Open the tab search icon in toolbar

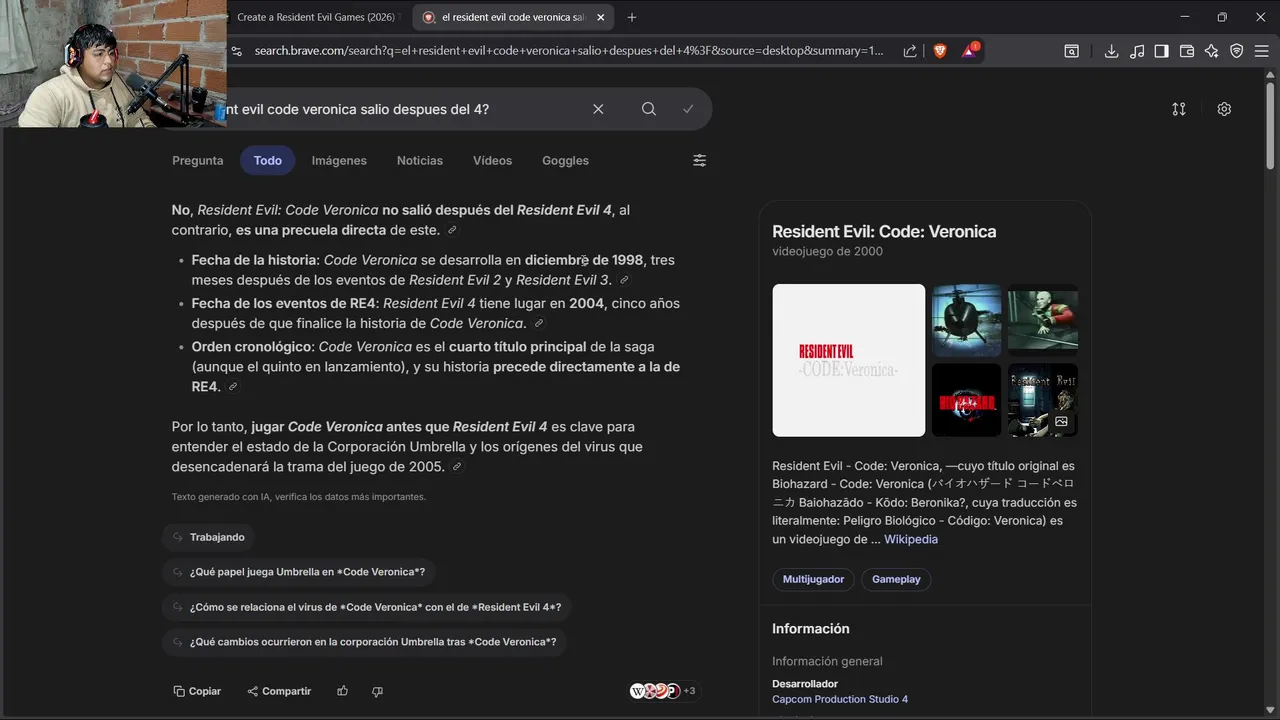point(1071,51)
